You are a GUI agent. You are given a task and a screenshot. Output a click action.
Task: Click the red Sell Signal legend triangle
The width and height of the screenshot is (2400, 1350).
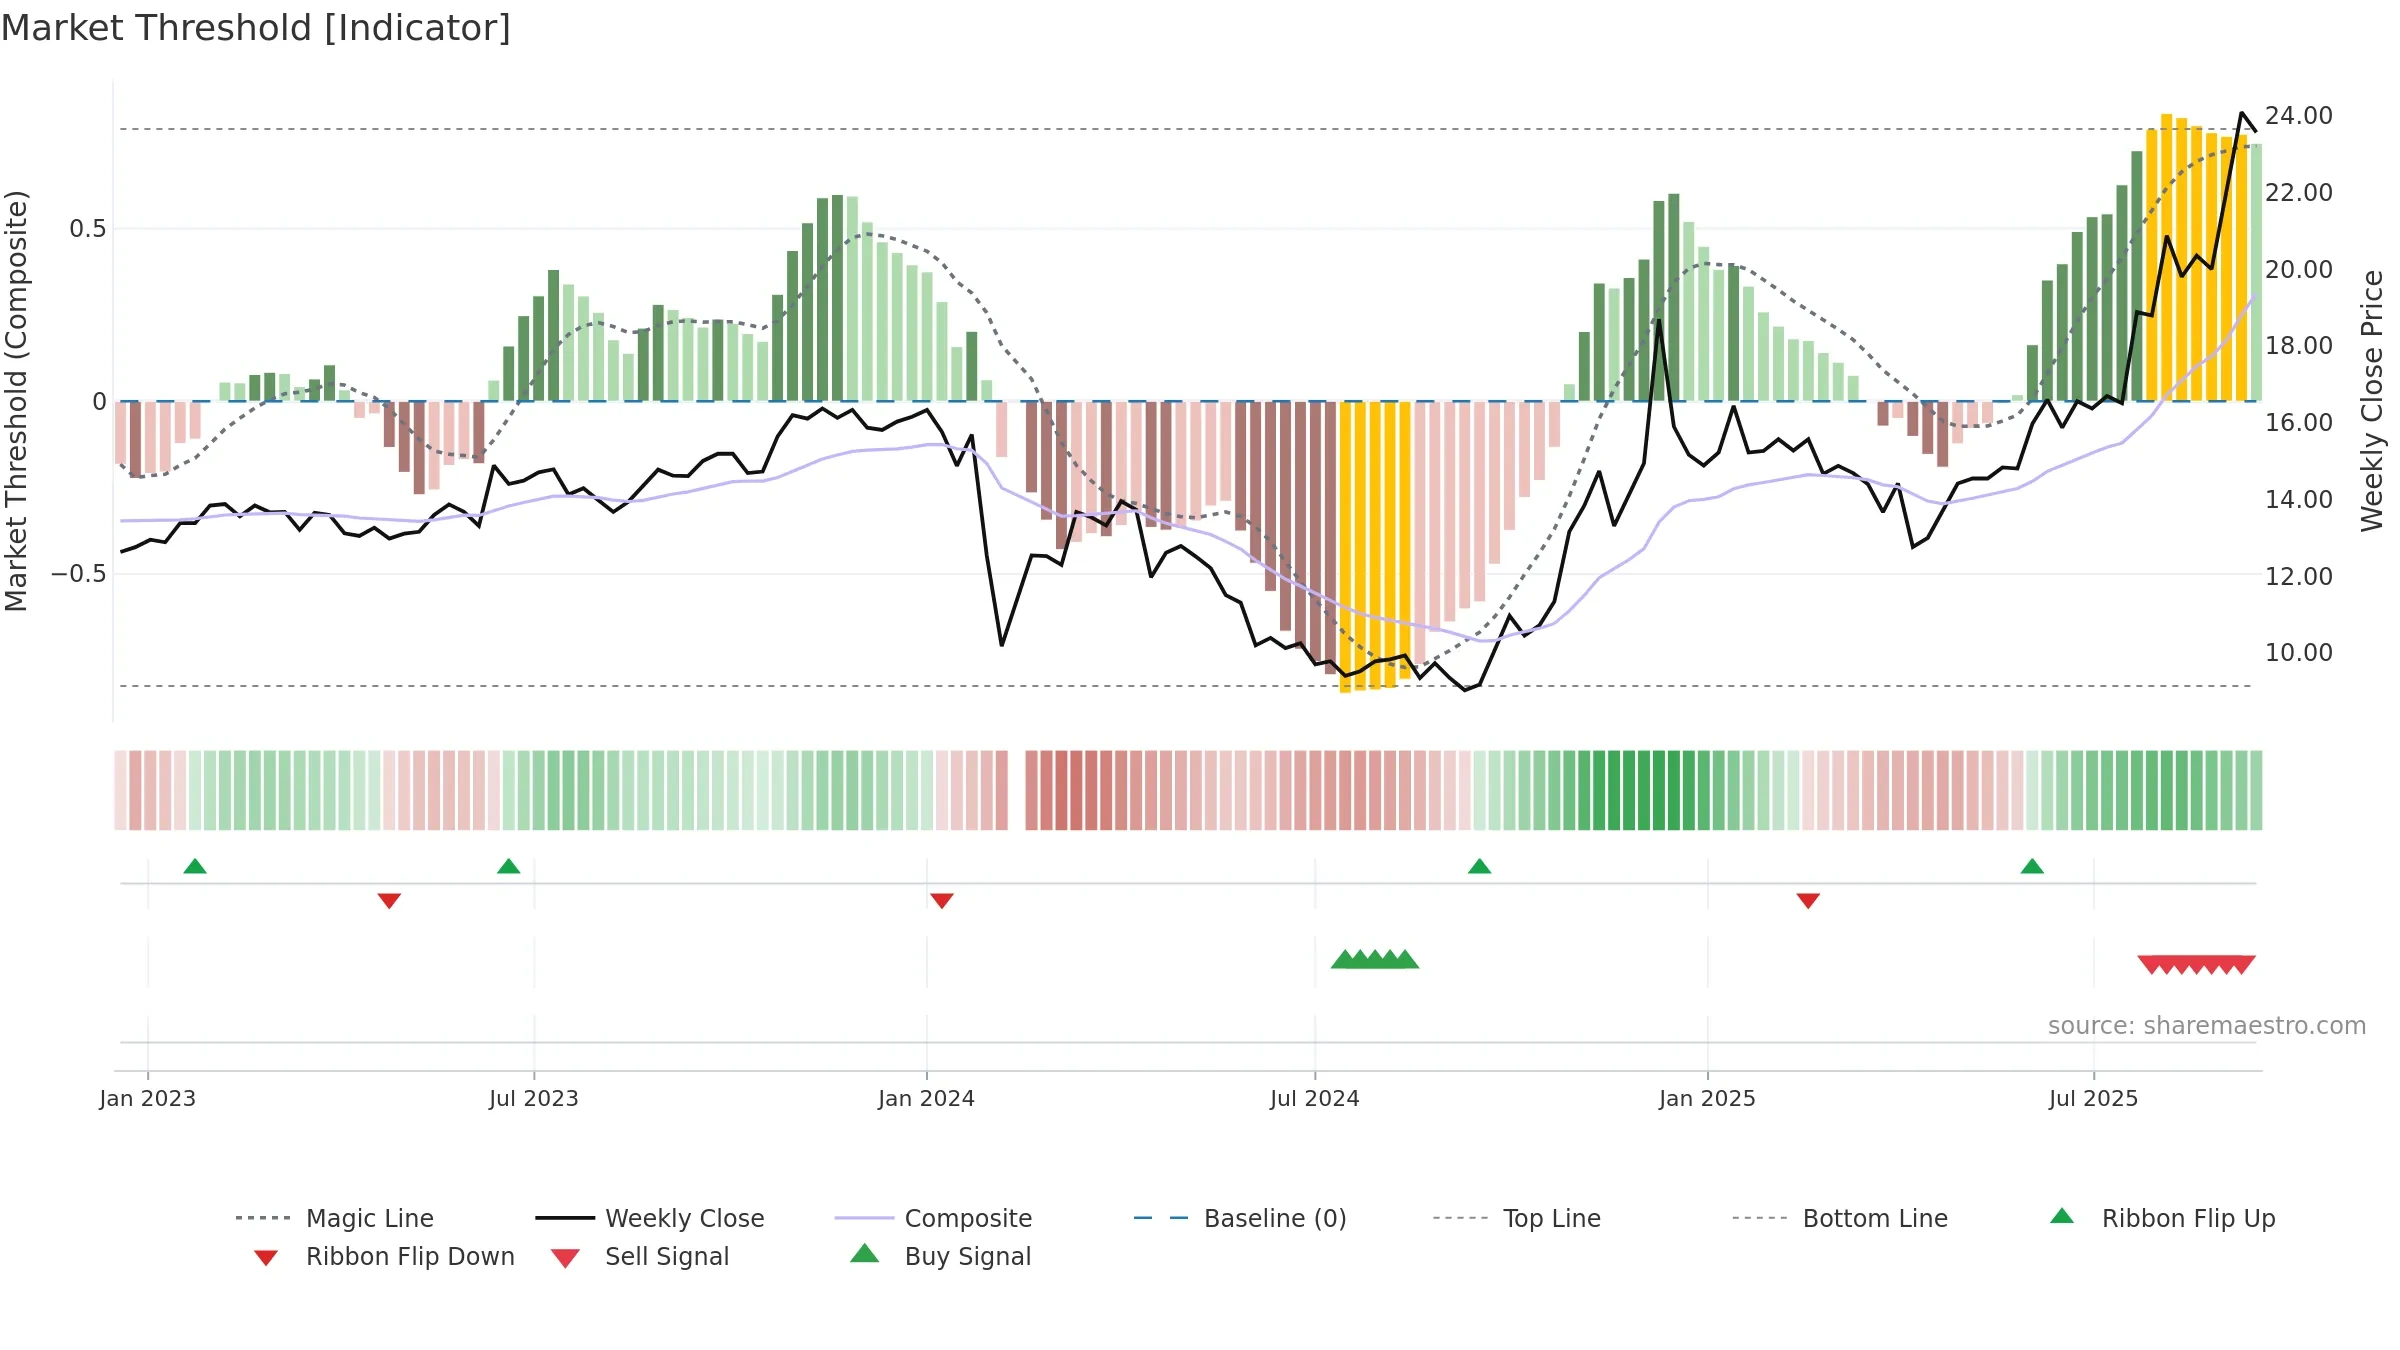(x=565, y=1258)
